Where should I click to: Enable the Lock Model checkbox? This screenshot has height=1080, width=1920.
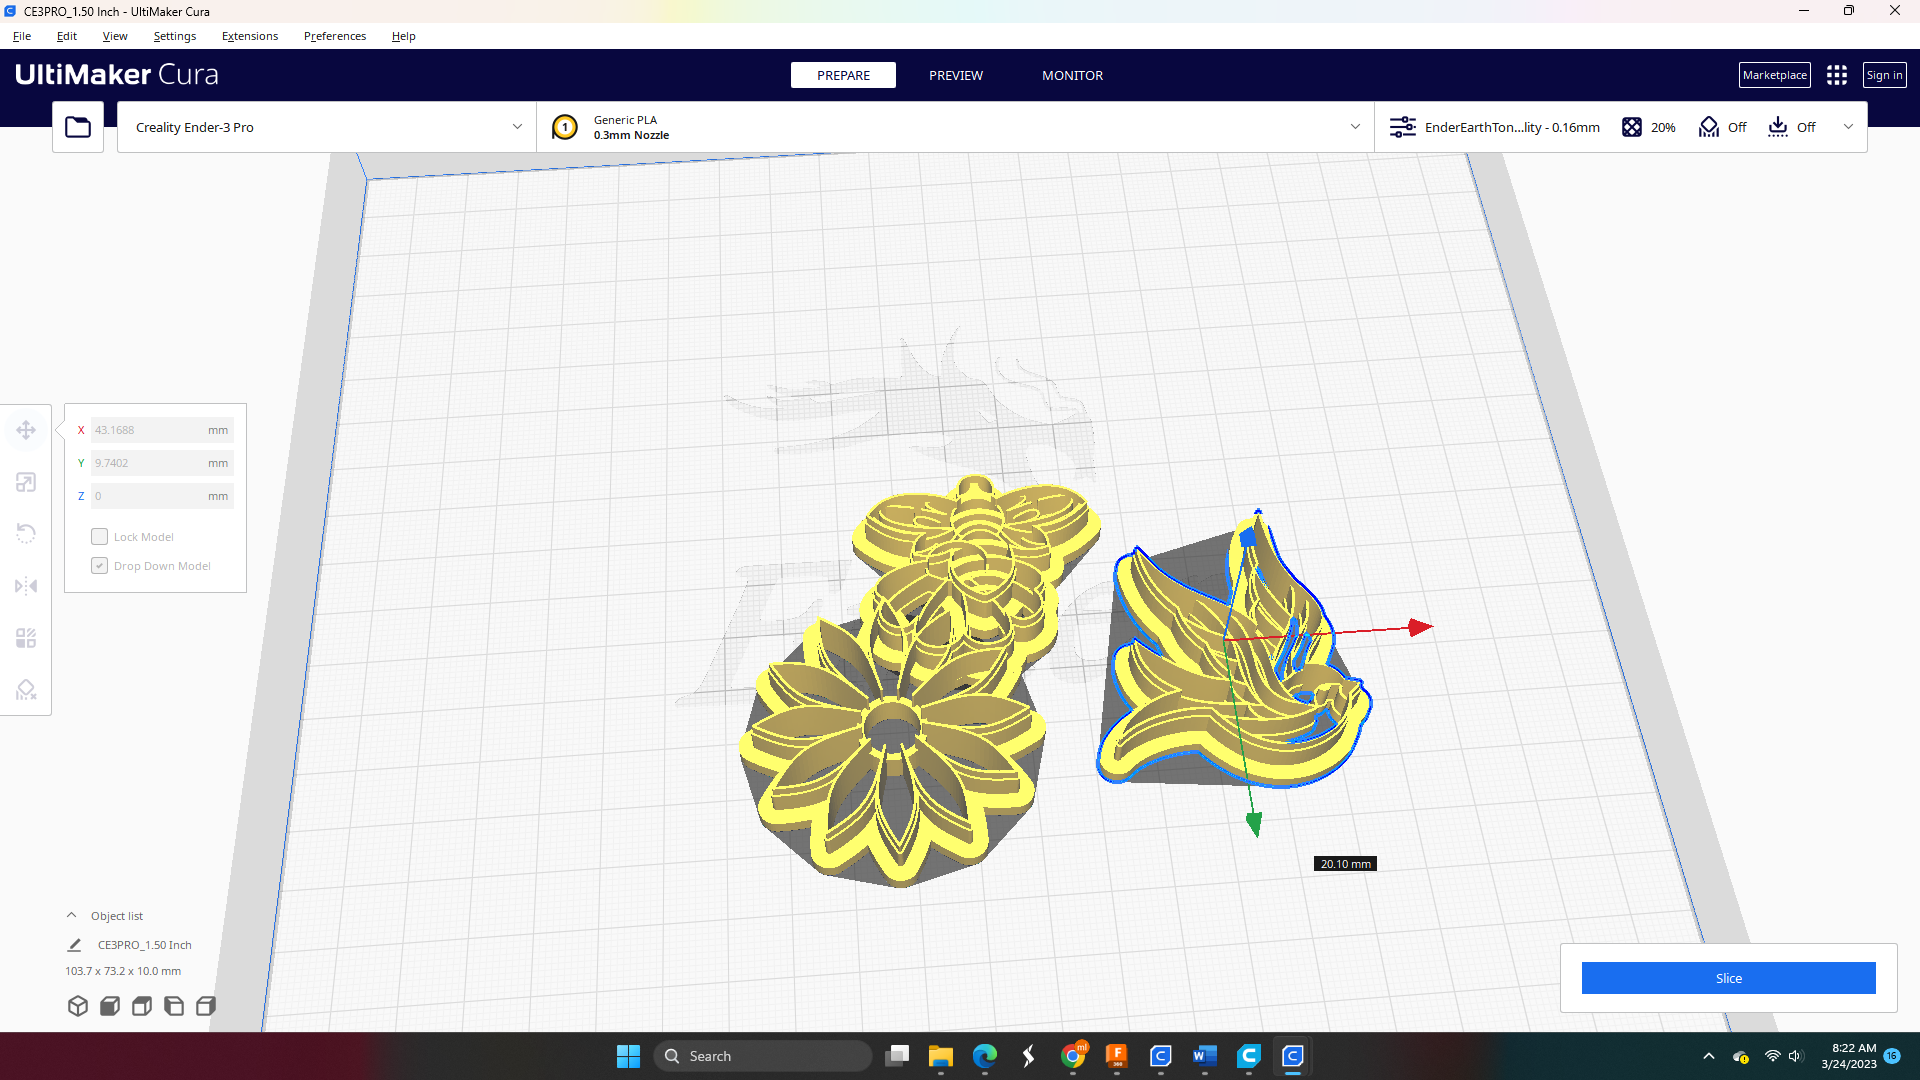coord(99,536)
